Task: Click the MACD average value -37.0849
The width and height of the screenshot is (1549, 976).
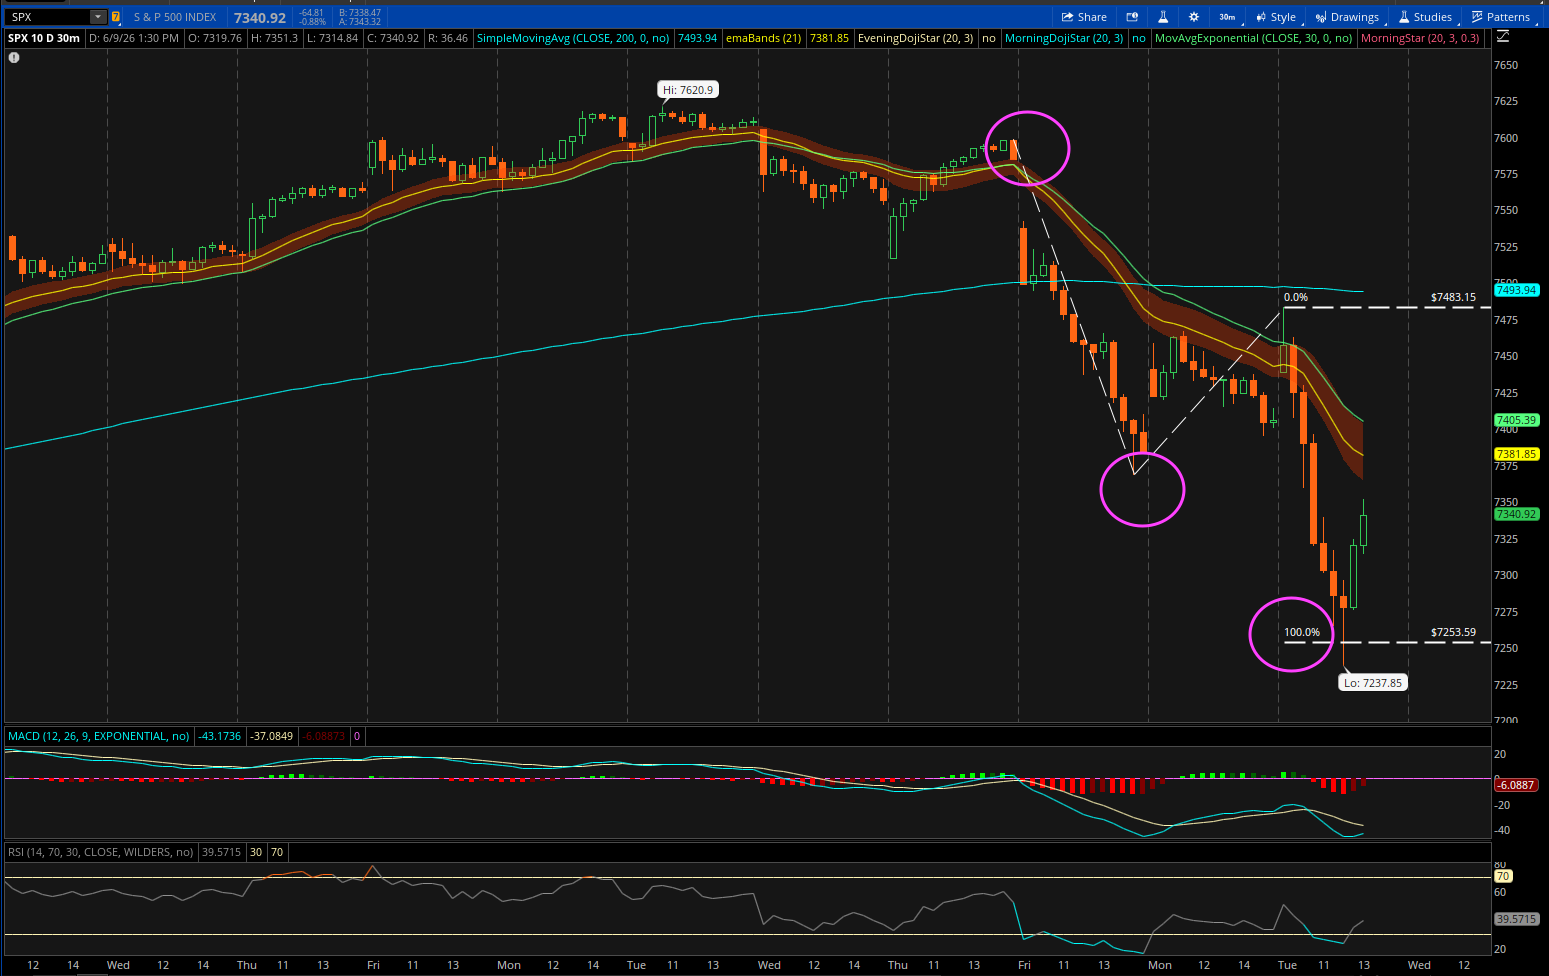Action: pos(272,736)
